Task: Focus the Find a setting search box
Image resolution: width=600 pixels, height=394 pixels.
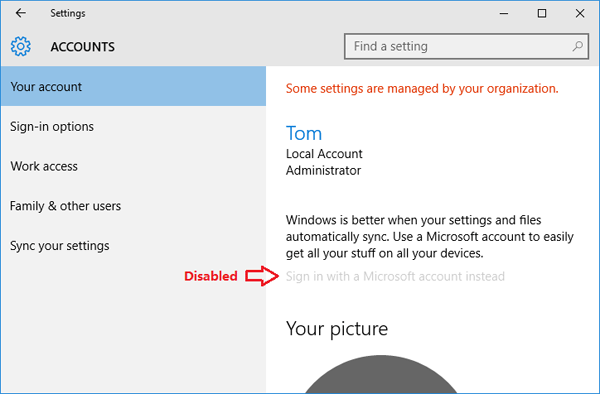Action: tap(466, 46)
